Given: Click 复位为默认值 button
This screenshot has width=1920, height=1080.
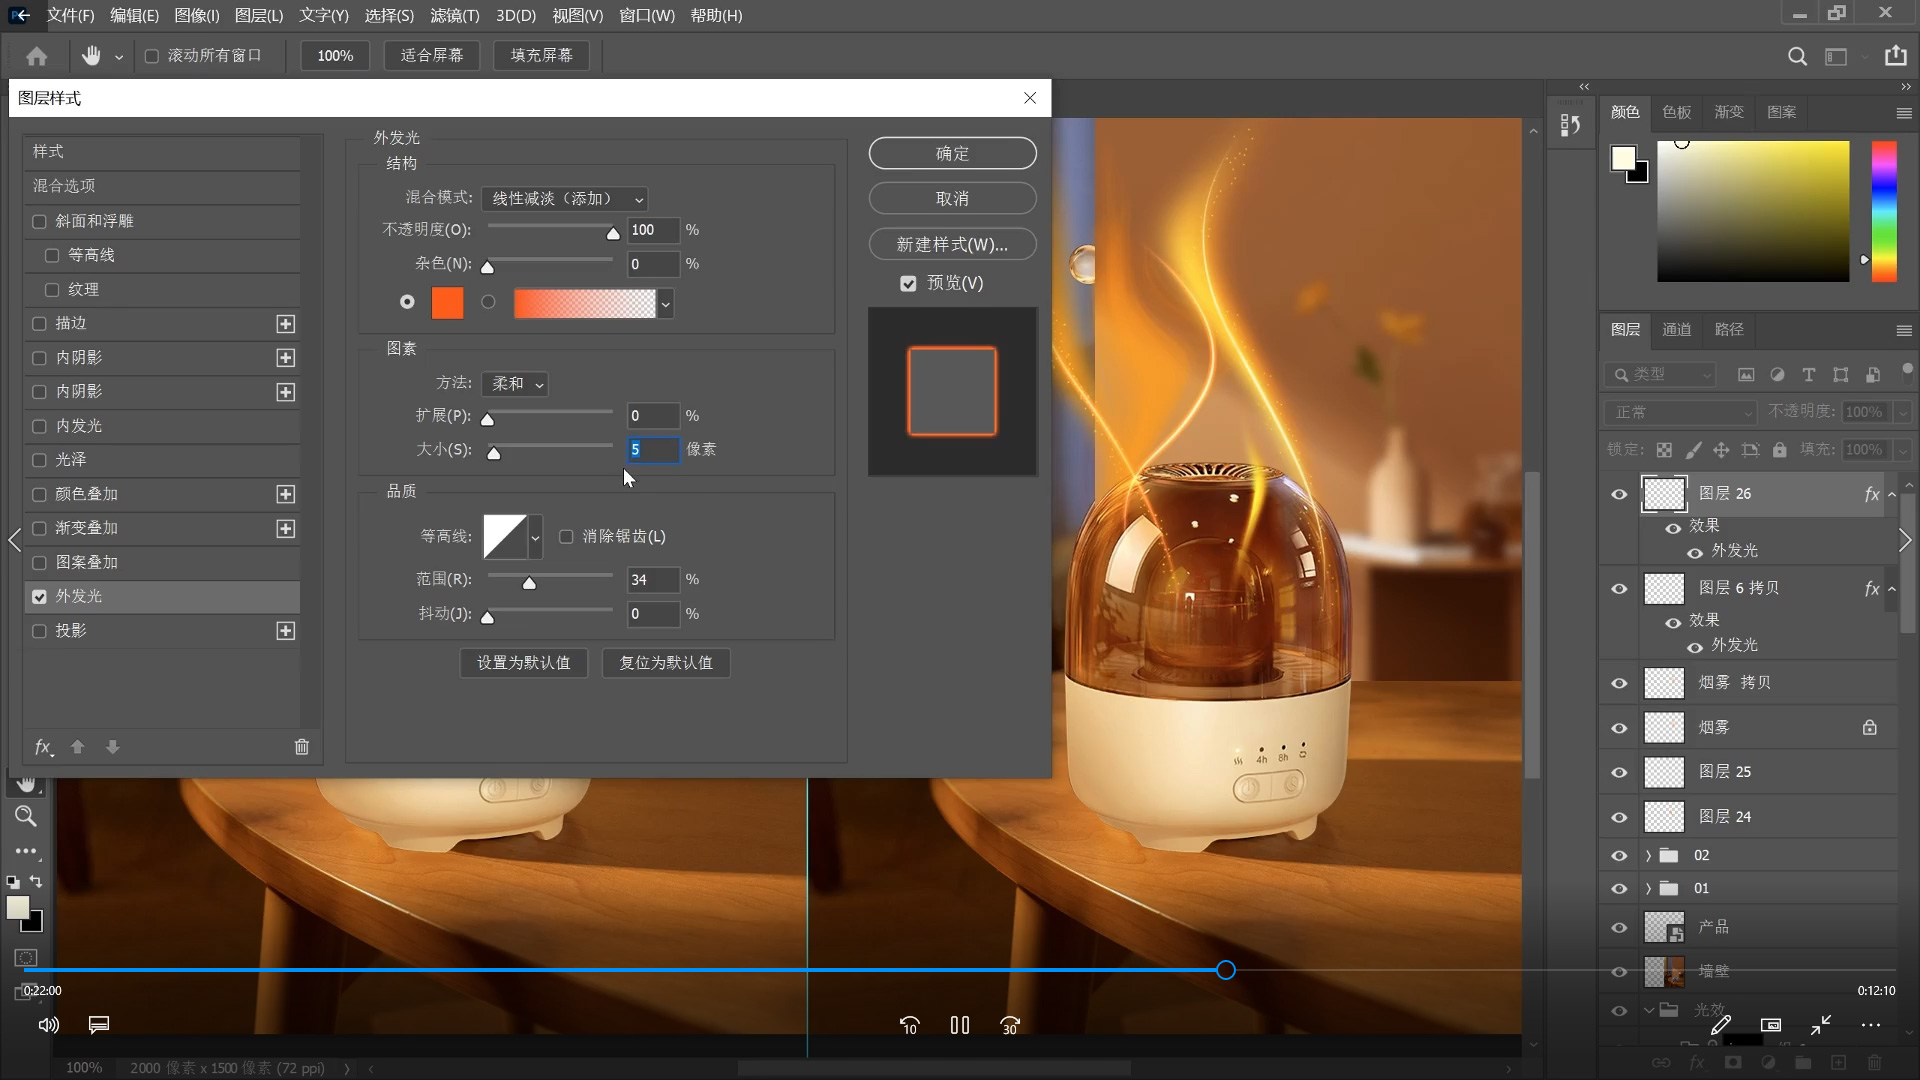Looking at the screenshot, I should [x=666, y=662].
